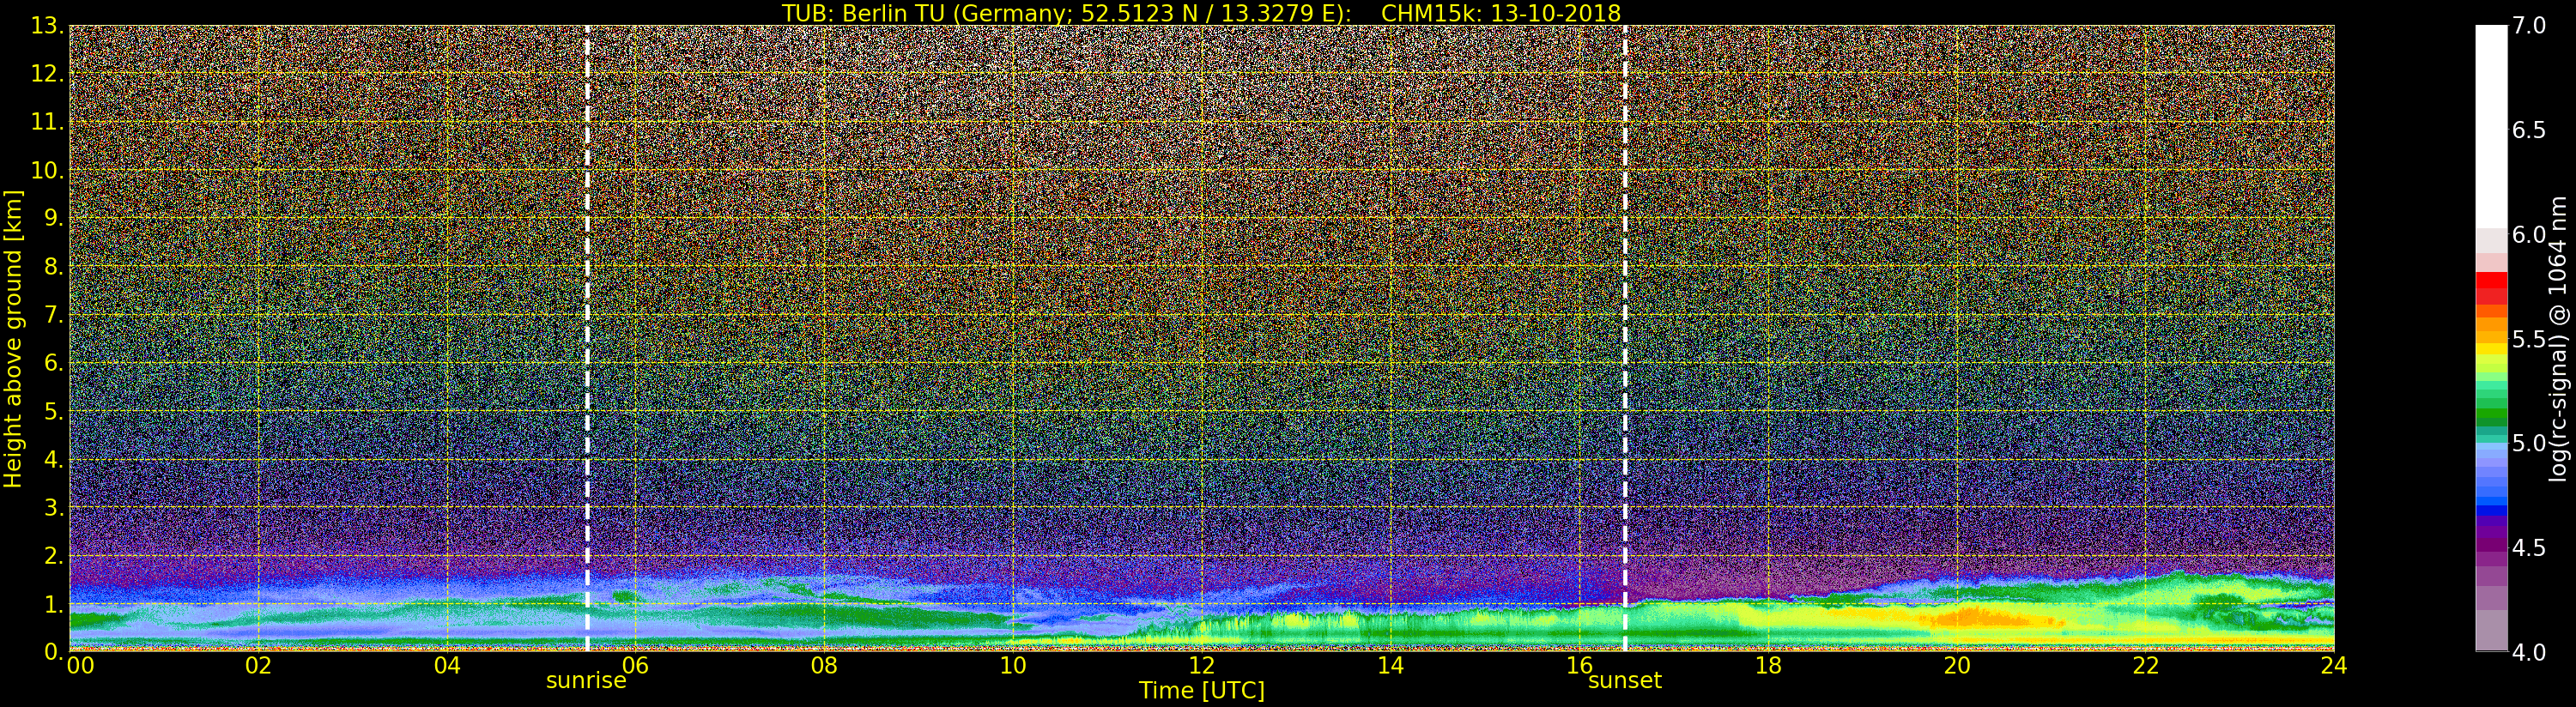The image size is (2576, 707).
Task: Click the plot title 'TUB: Berlin TU (Germany...'
Action: 1201,13
